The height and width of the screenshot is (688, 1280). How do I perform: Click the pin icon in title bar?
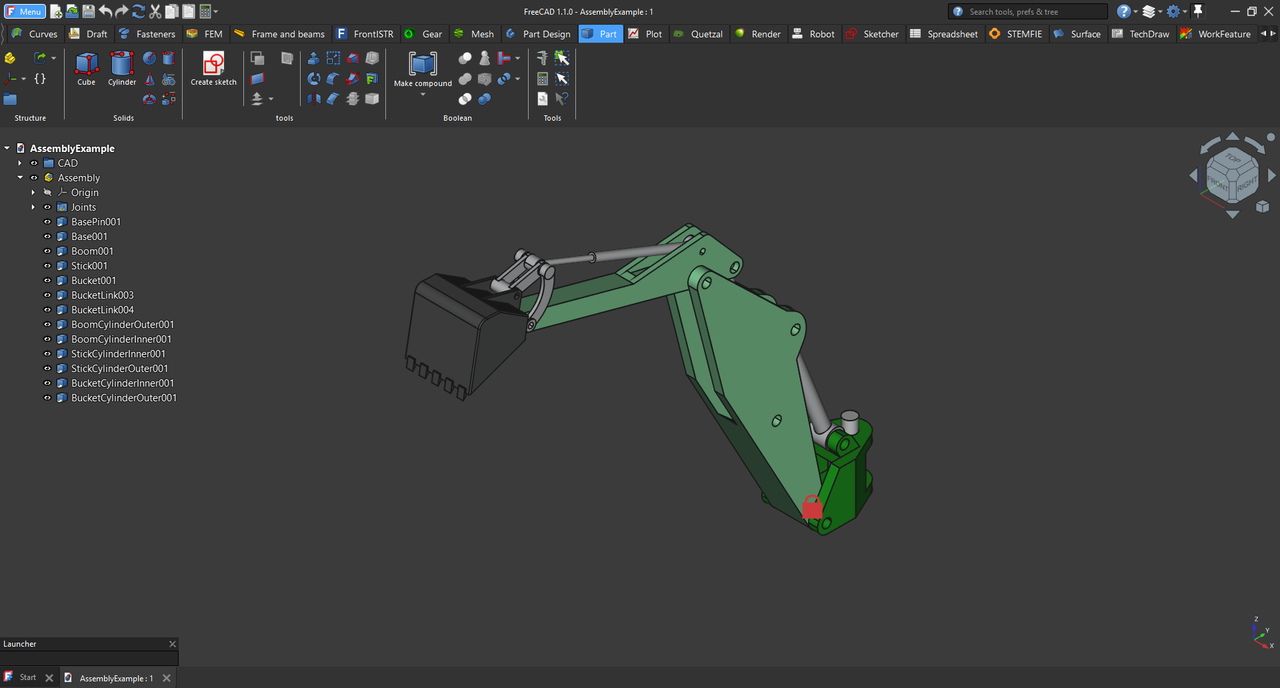(1198, 11)
